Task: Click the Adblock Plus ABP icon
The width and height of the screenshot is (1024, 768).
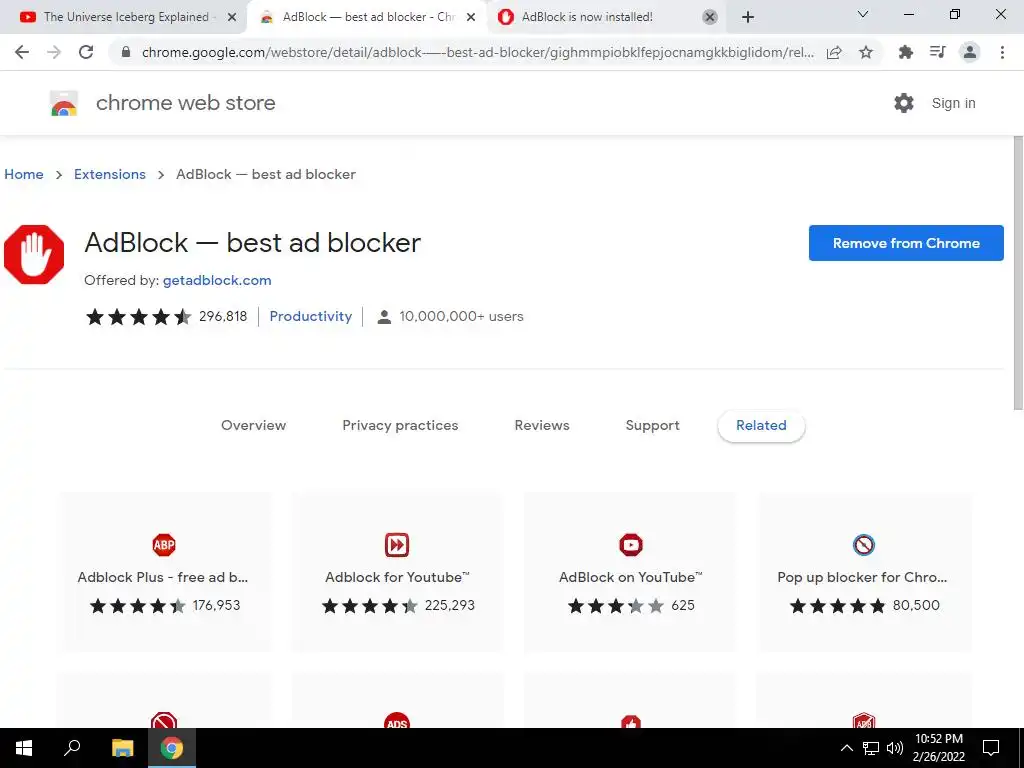Action: tap(164, 545)
